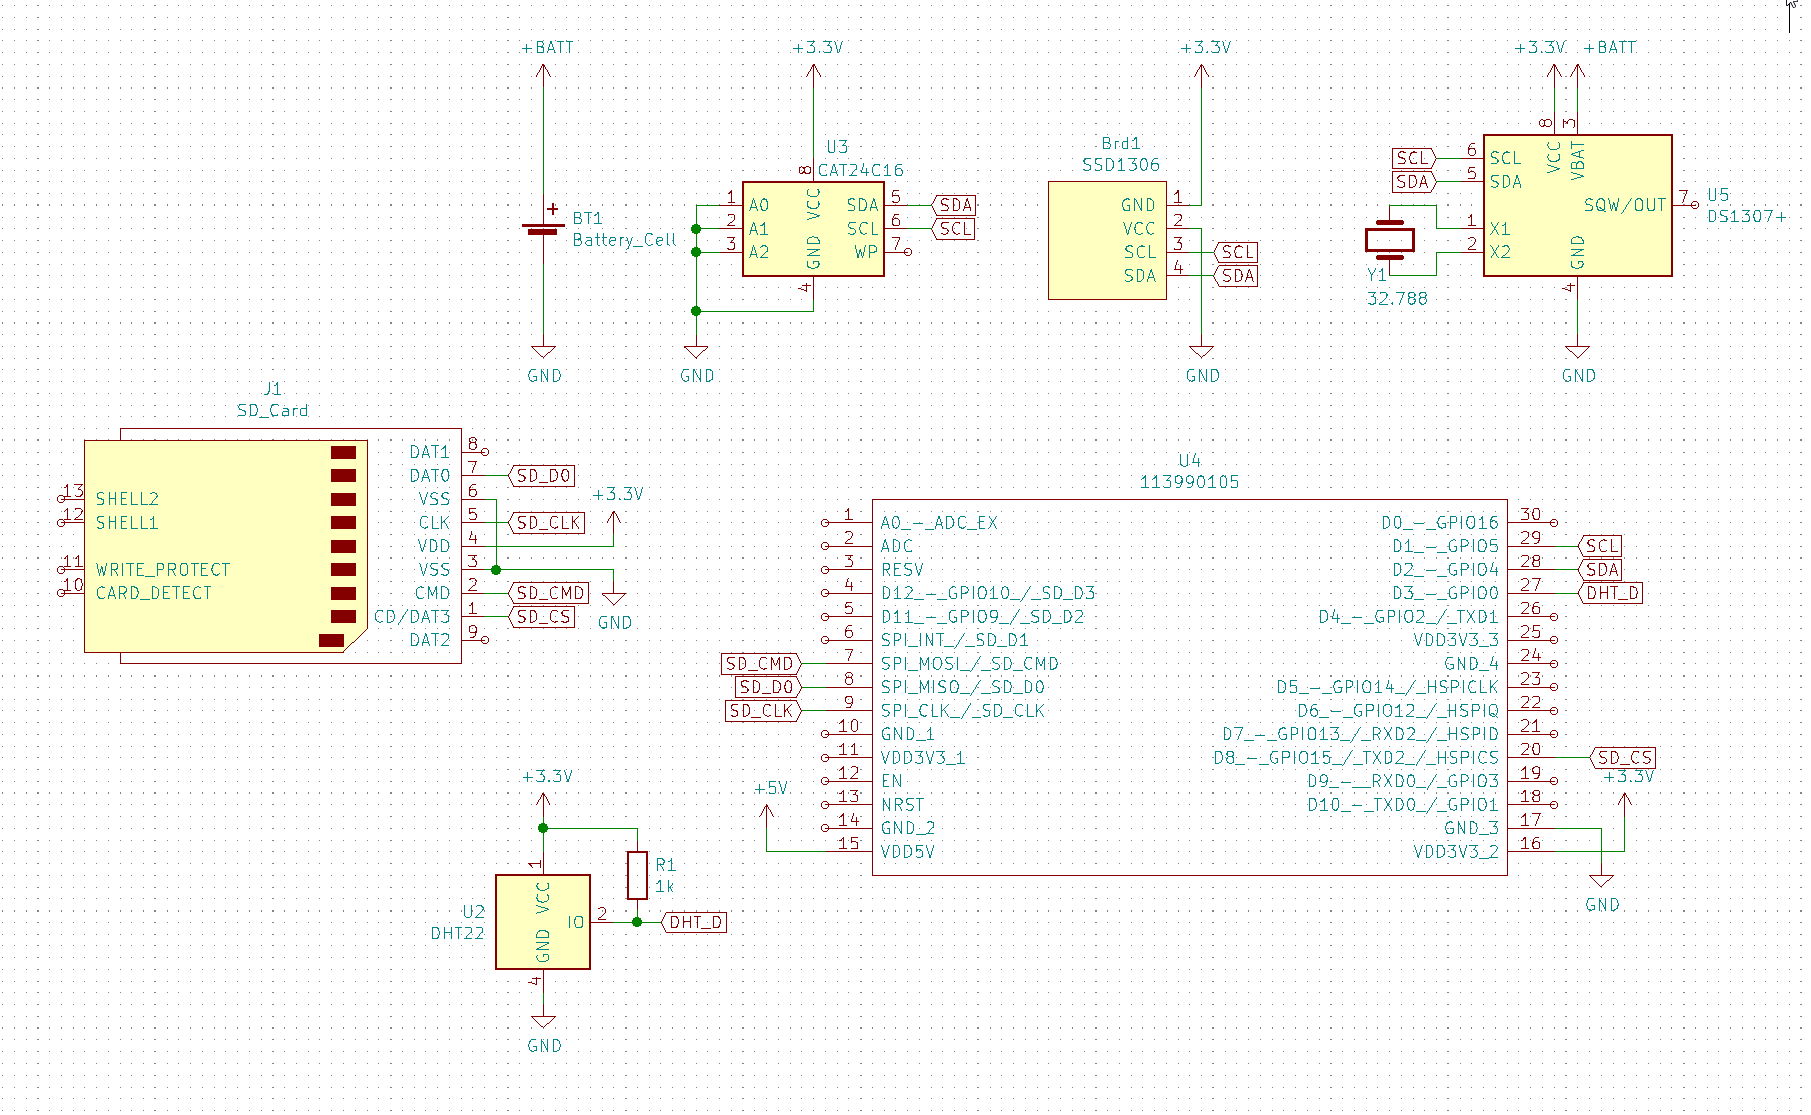Select the SDA label on U3 pin 5
The height and width of the screenshot is (1115, 1811).
pyautogui.click(x=953, y=205)
